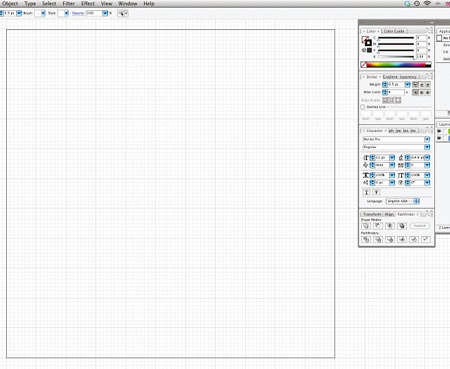Click the Cyan slider track
This screenshot has height=369, width=450.
pos(396,38)
